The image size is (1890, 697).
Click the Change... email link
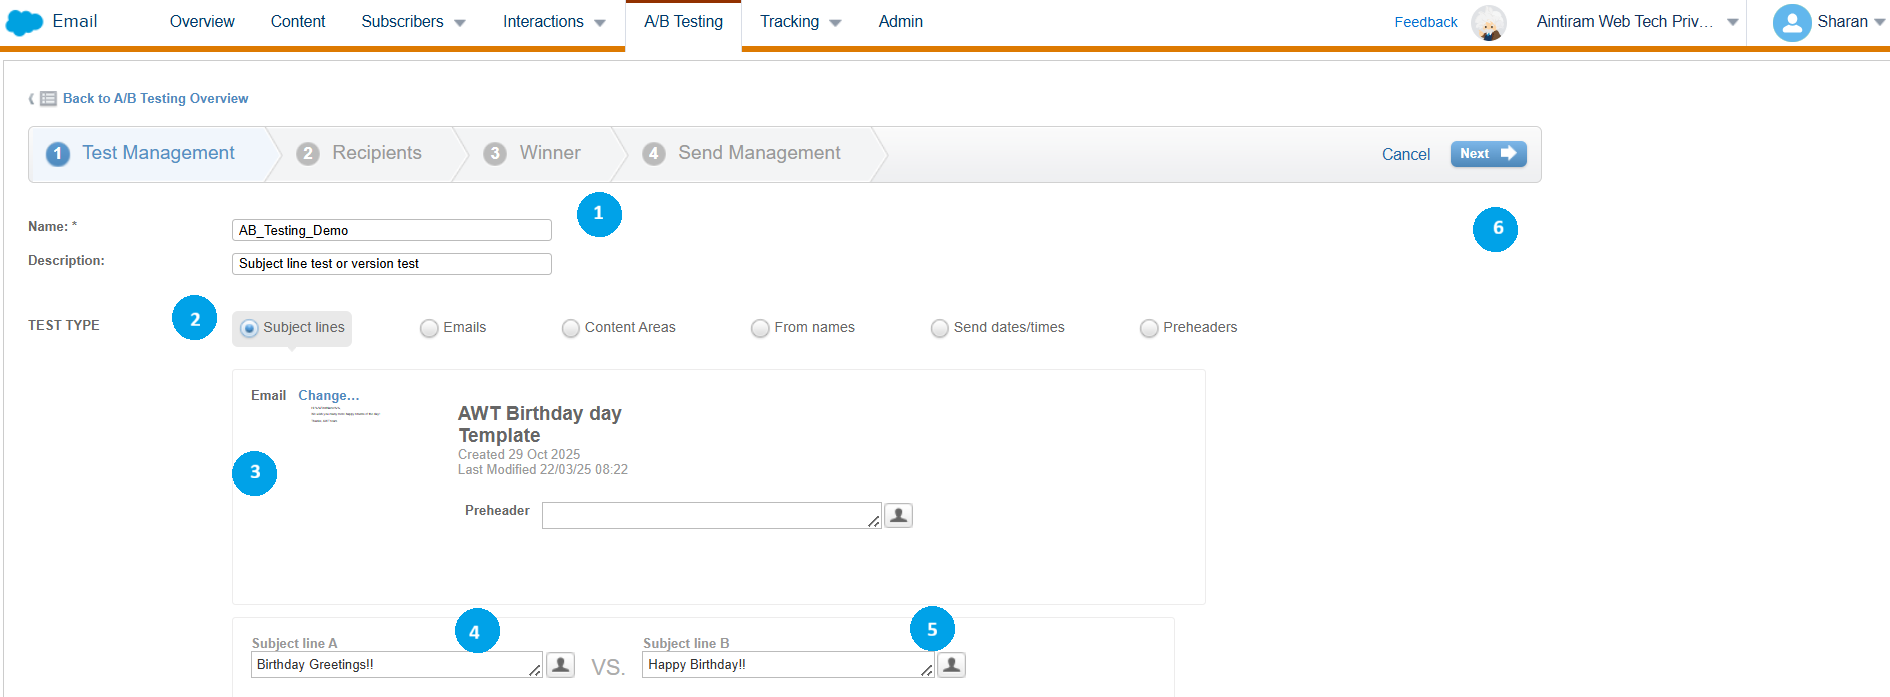[328, 395]
